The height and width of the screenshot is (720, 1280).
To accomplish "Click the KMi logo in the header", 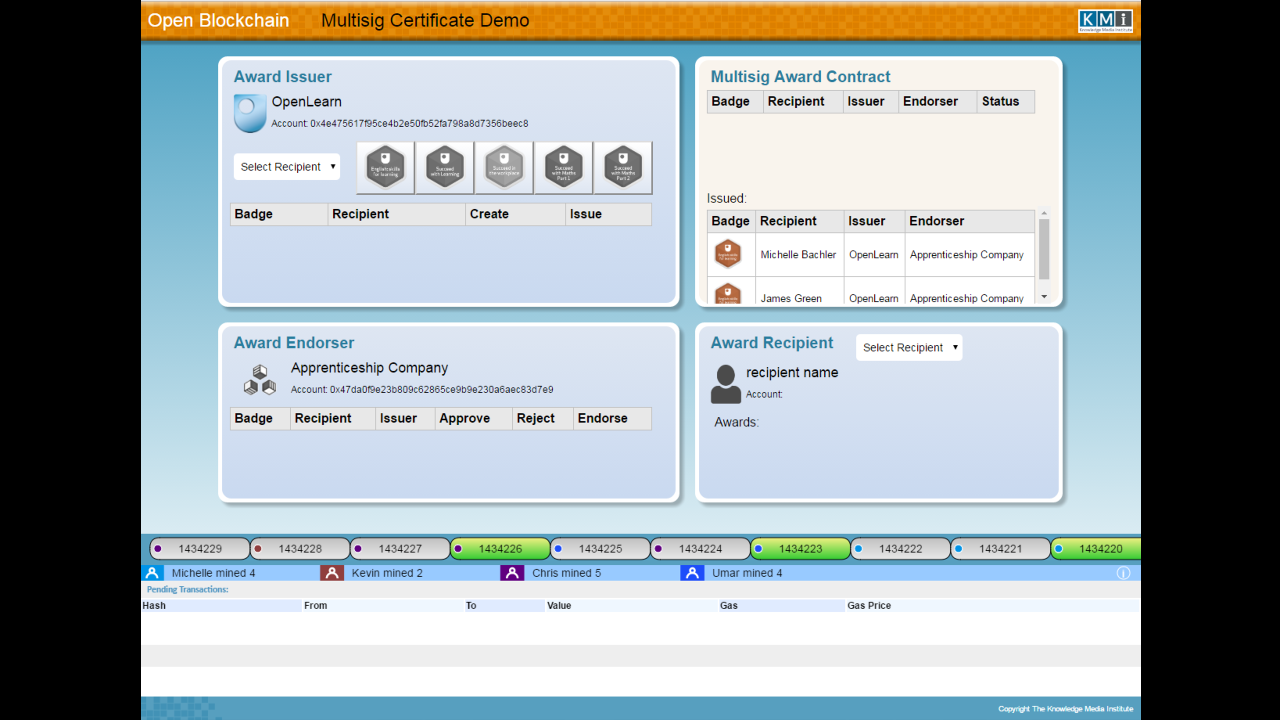I will [x=1105, y=21].
